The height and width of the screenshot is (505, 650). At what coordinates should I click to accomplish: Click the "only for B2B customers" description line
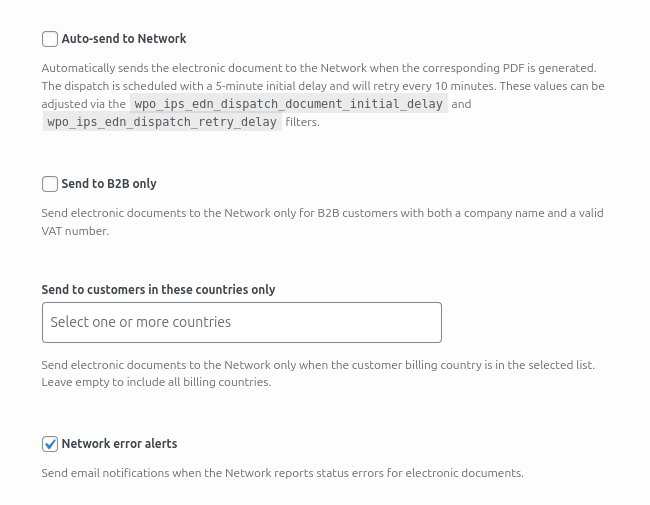point(322,213)
